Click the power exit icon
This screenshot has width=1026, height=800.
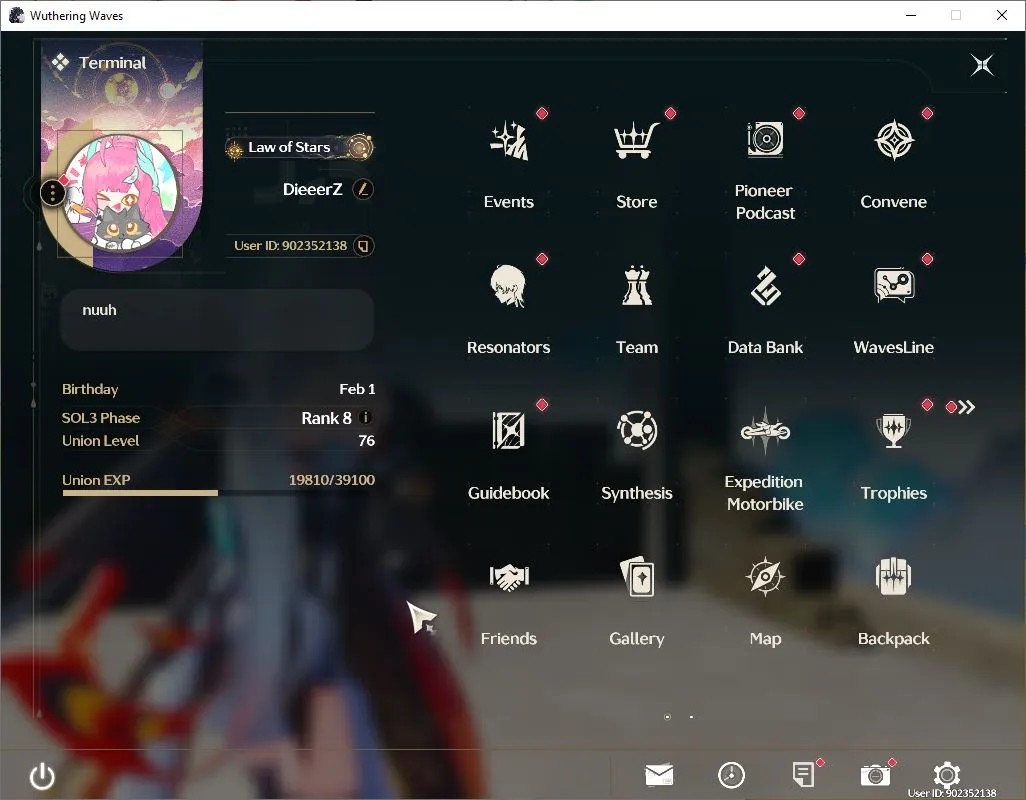[x=43, y=776]
